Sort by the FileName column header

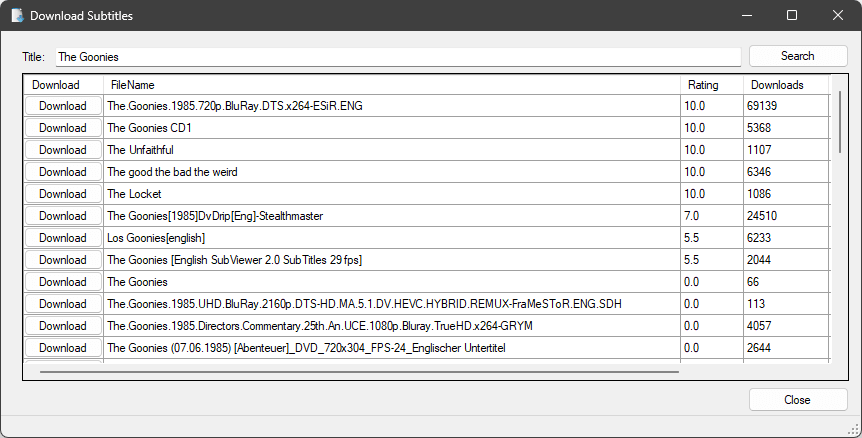point(392,85)
